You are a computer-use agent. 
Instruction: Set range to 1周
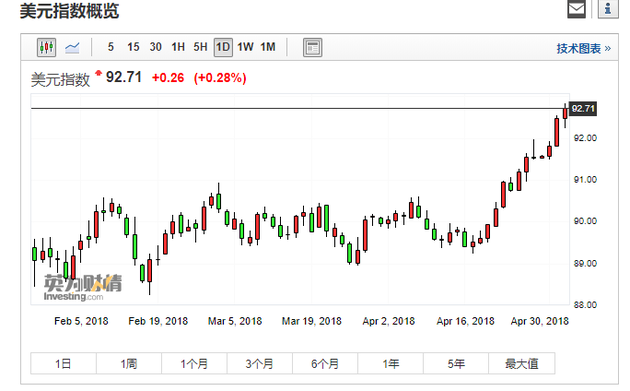point(129,364)
